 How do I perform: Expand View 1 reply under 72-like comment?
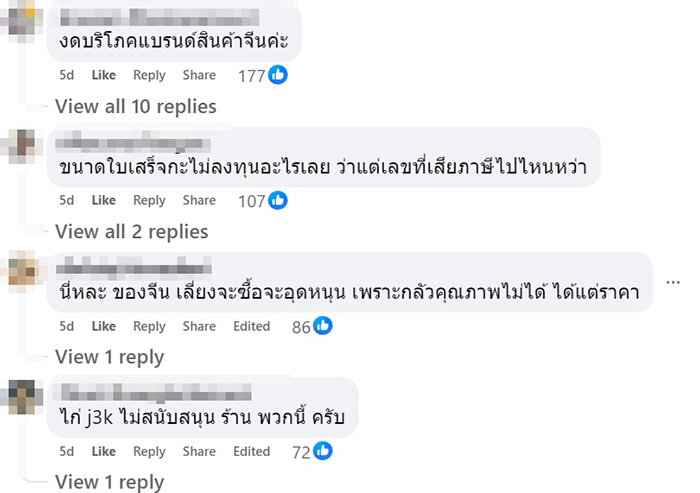[109, 482]
